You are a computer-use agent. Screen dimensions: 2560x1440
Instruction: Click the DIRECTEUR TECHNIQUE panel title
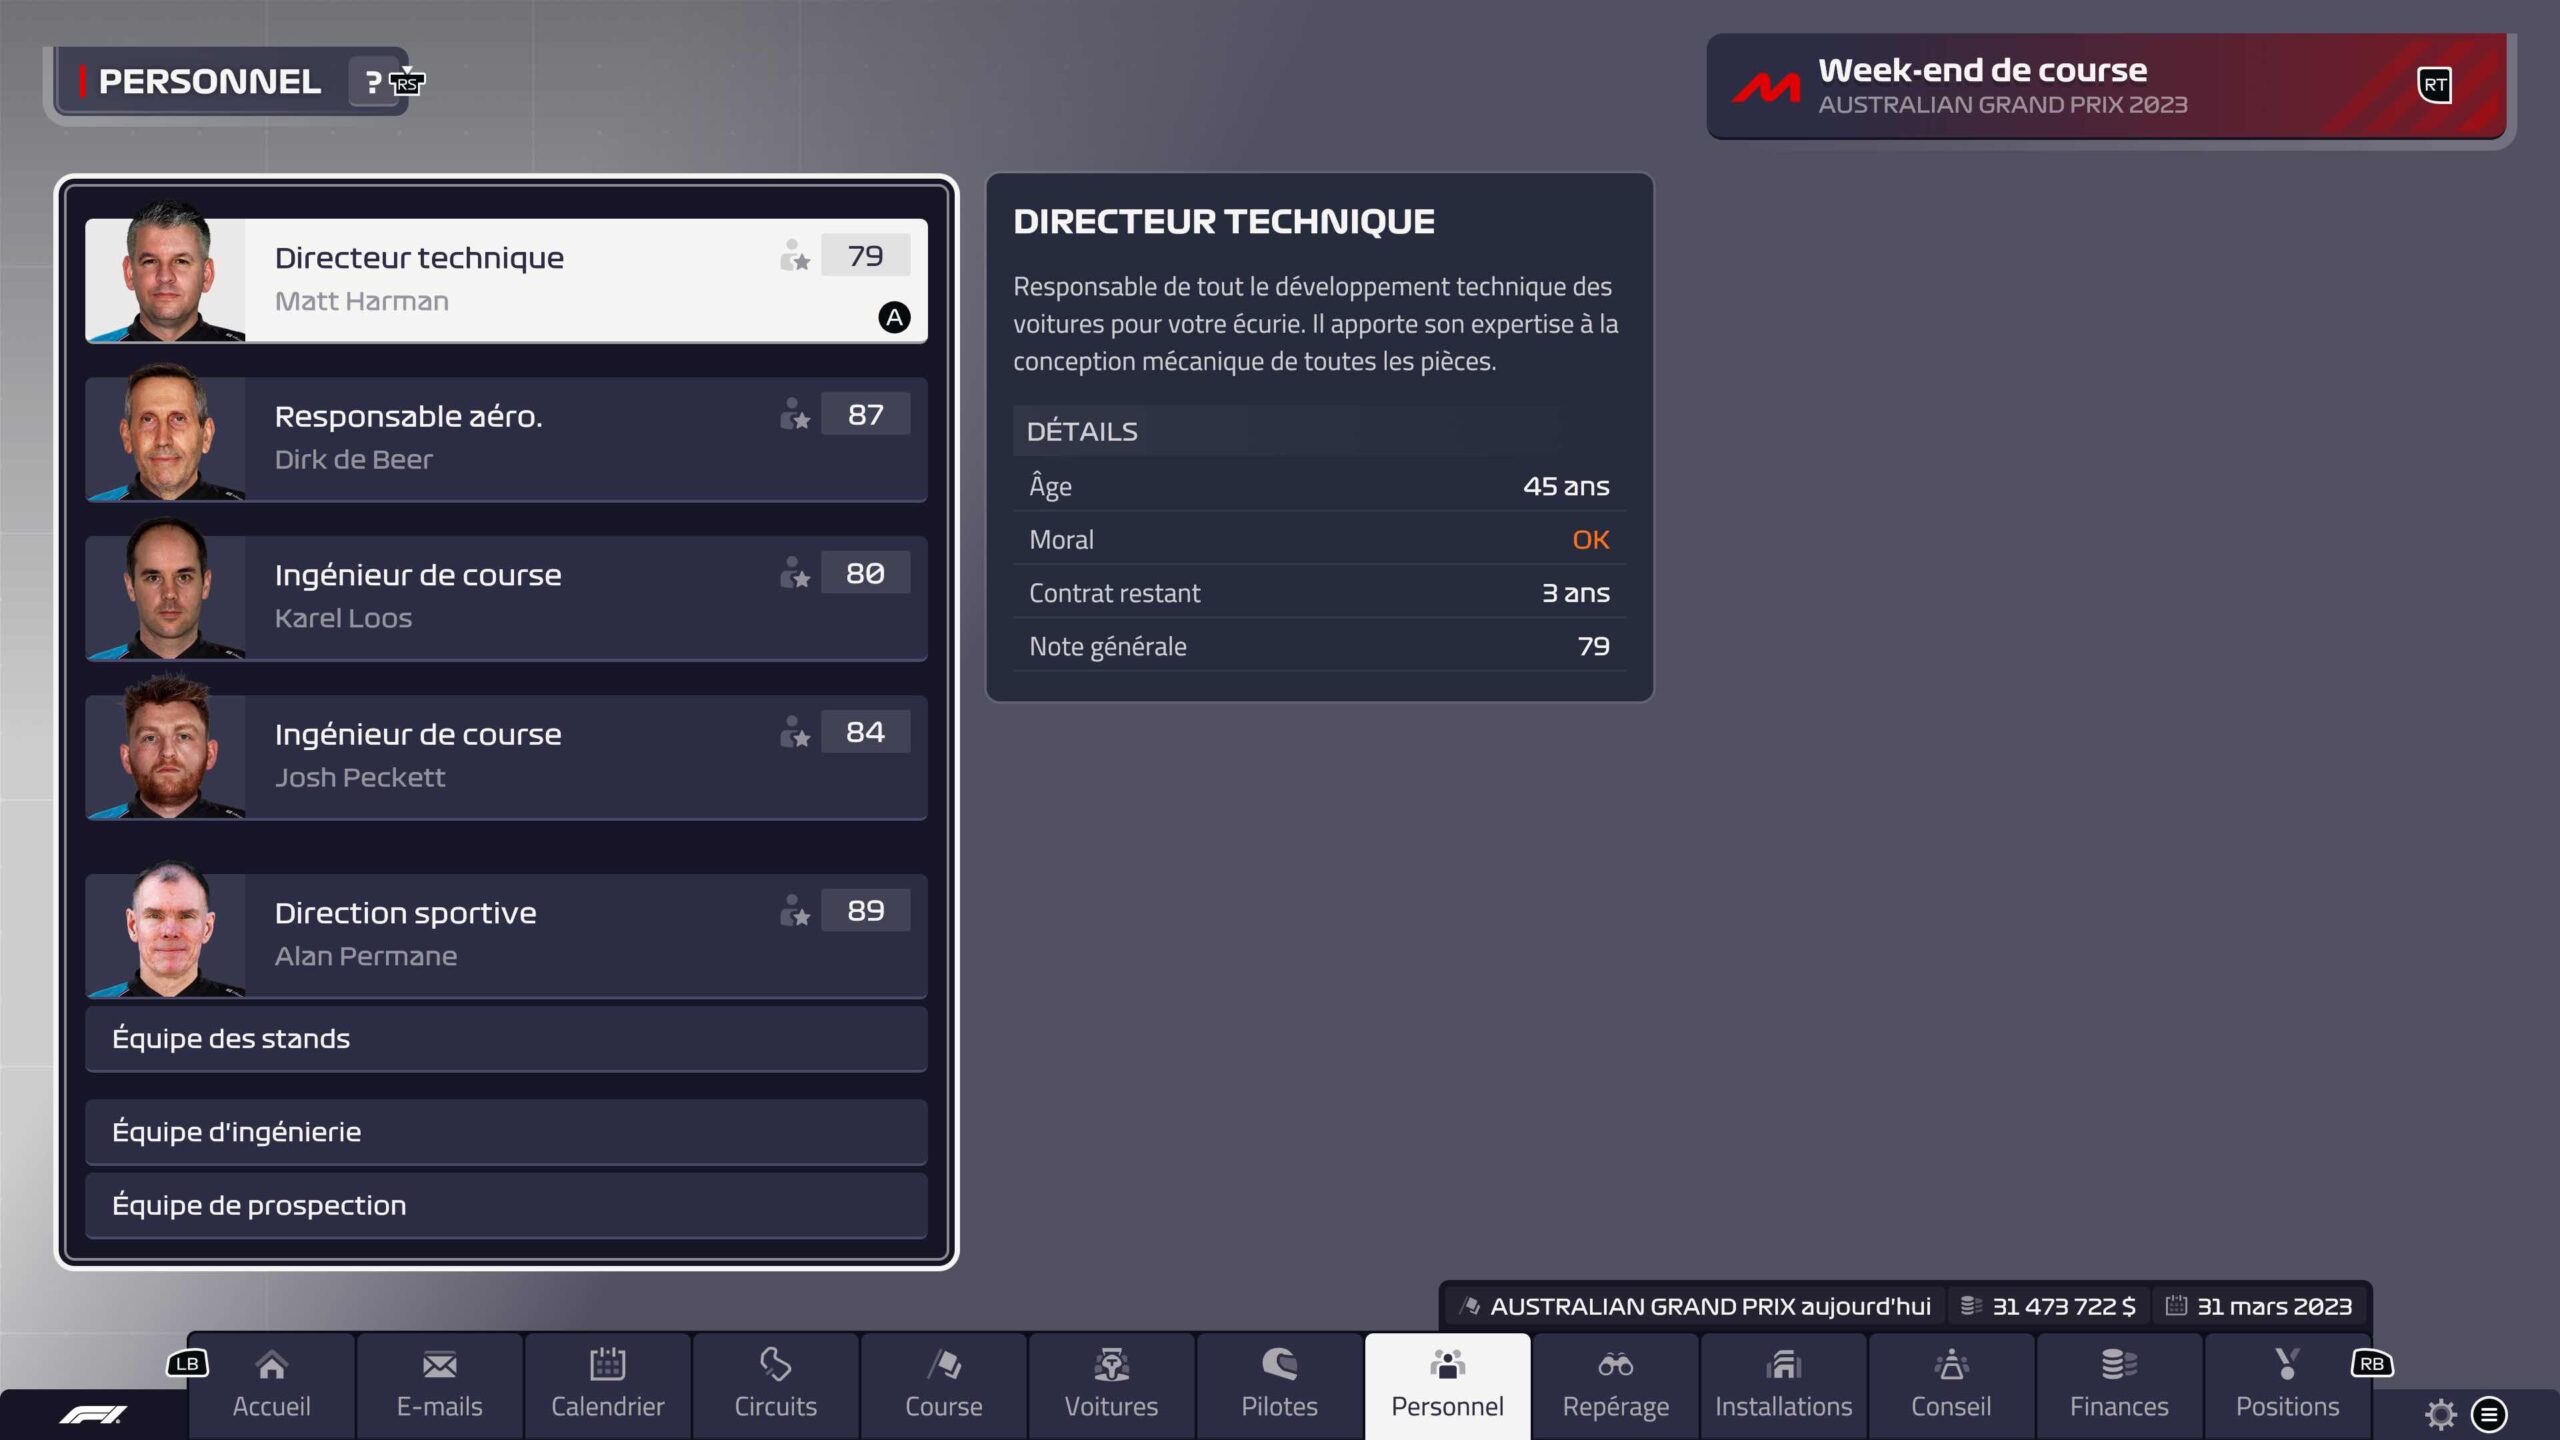click(1224, 221)
